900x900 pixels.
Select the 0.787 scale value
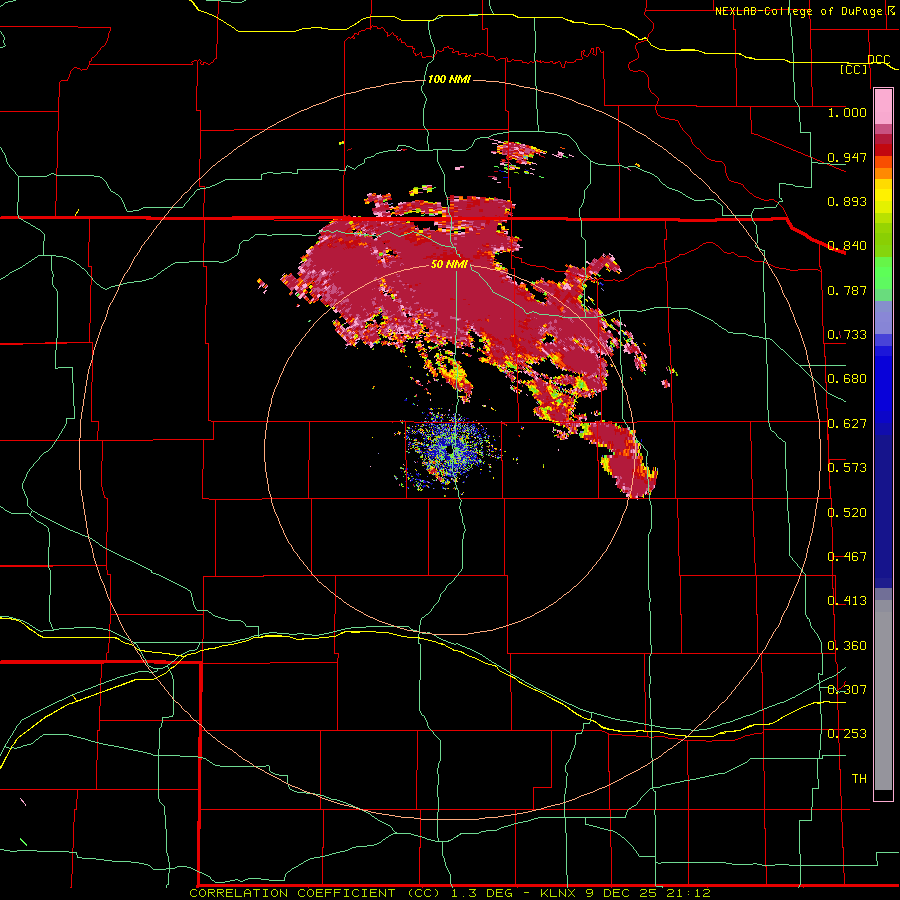[847, 290]
